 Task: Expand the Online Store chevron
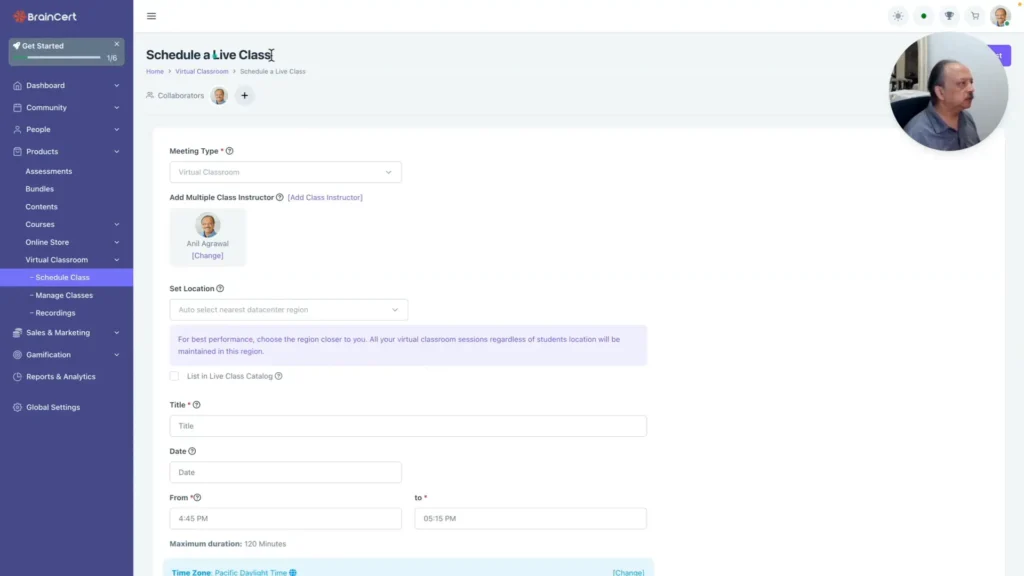pos(117,242)
